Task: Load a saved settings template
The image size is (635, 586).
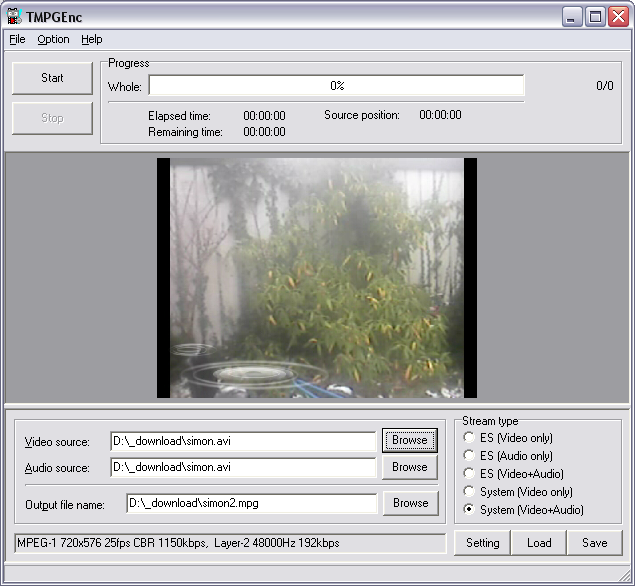Action: click(539, 543)
